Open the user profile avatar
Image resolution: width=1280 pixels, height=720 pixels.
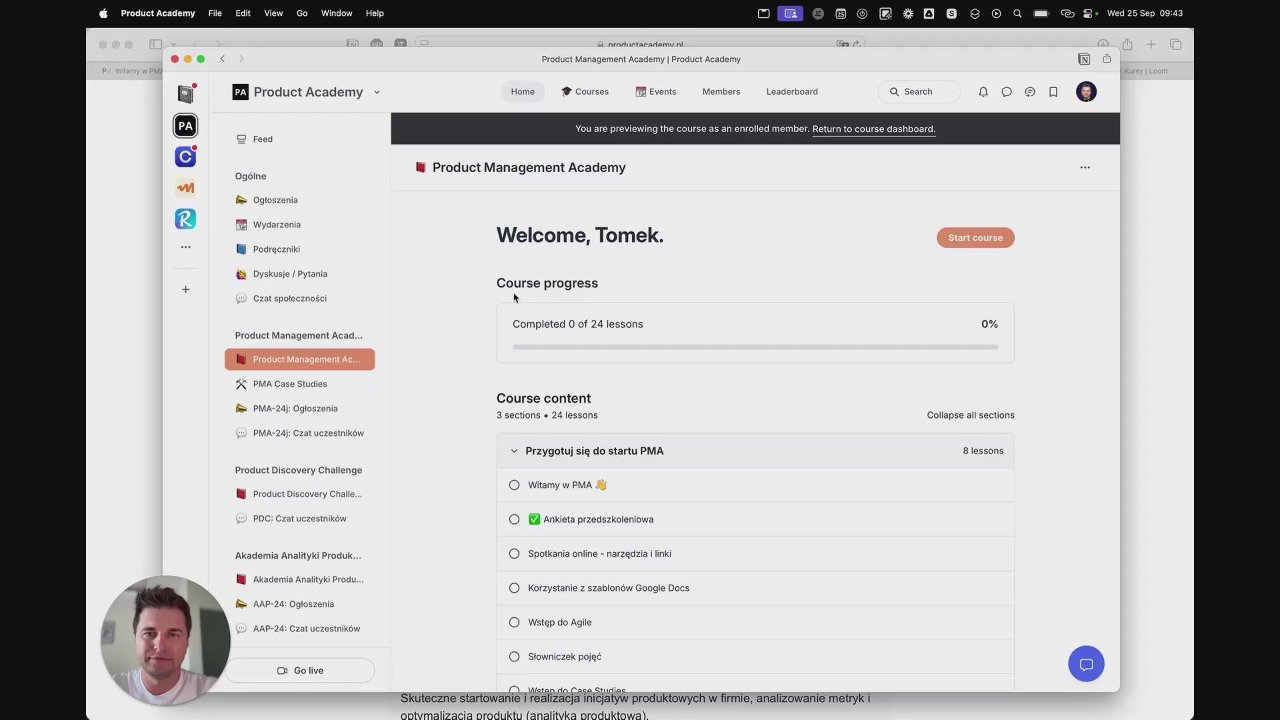tap(1086, 92)
